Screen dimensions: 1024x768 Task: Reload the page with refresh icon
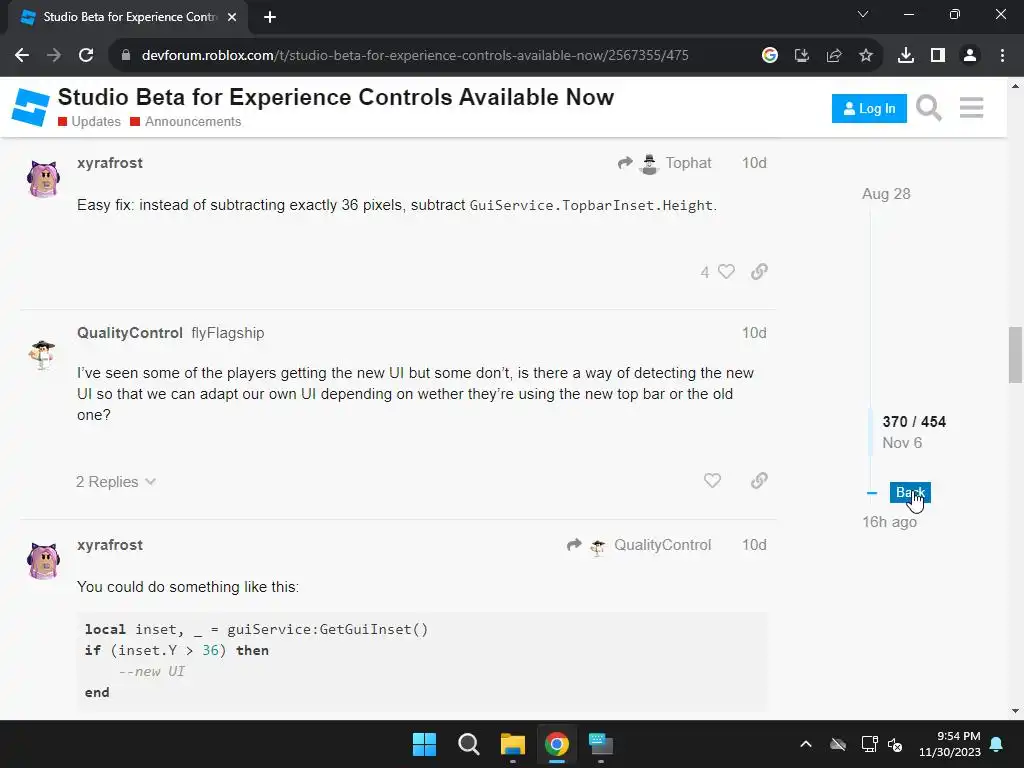(86, 56)
